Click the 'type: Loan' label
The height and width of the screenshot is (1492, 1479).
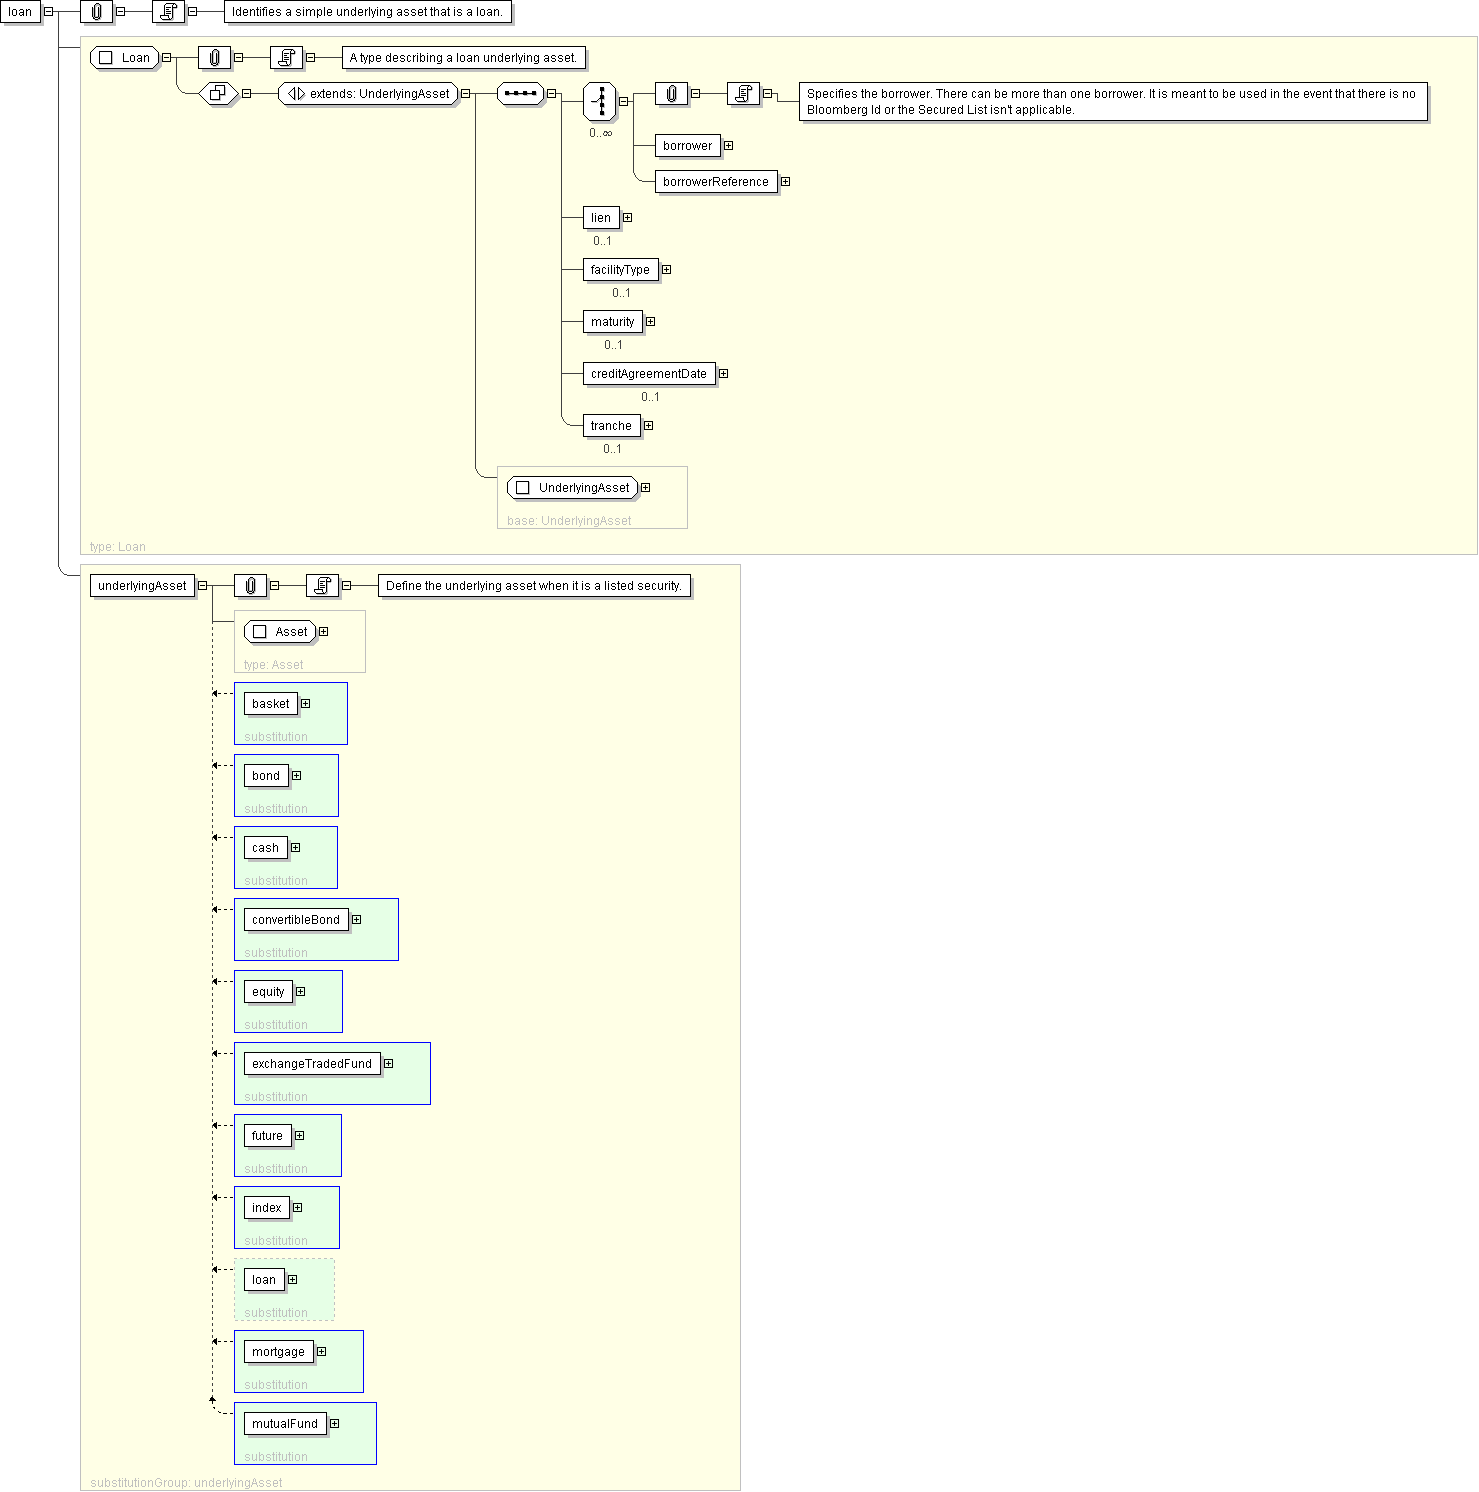tap(118, 547)
